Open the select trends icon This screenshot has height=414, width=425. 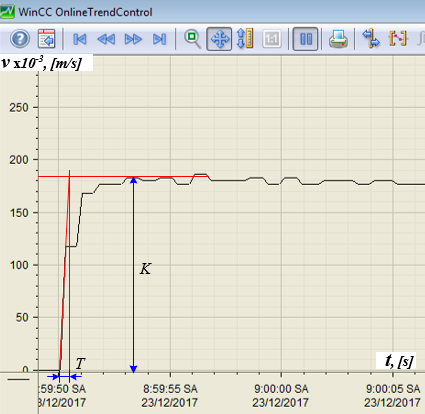coord(398,39)
